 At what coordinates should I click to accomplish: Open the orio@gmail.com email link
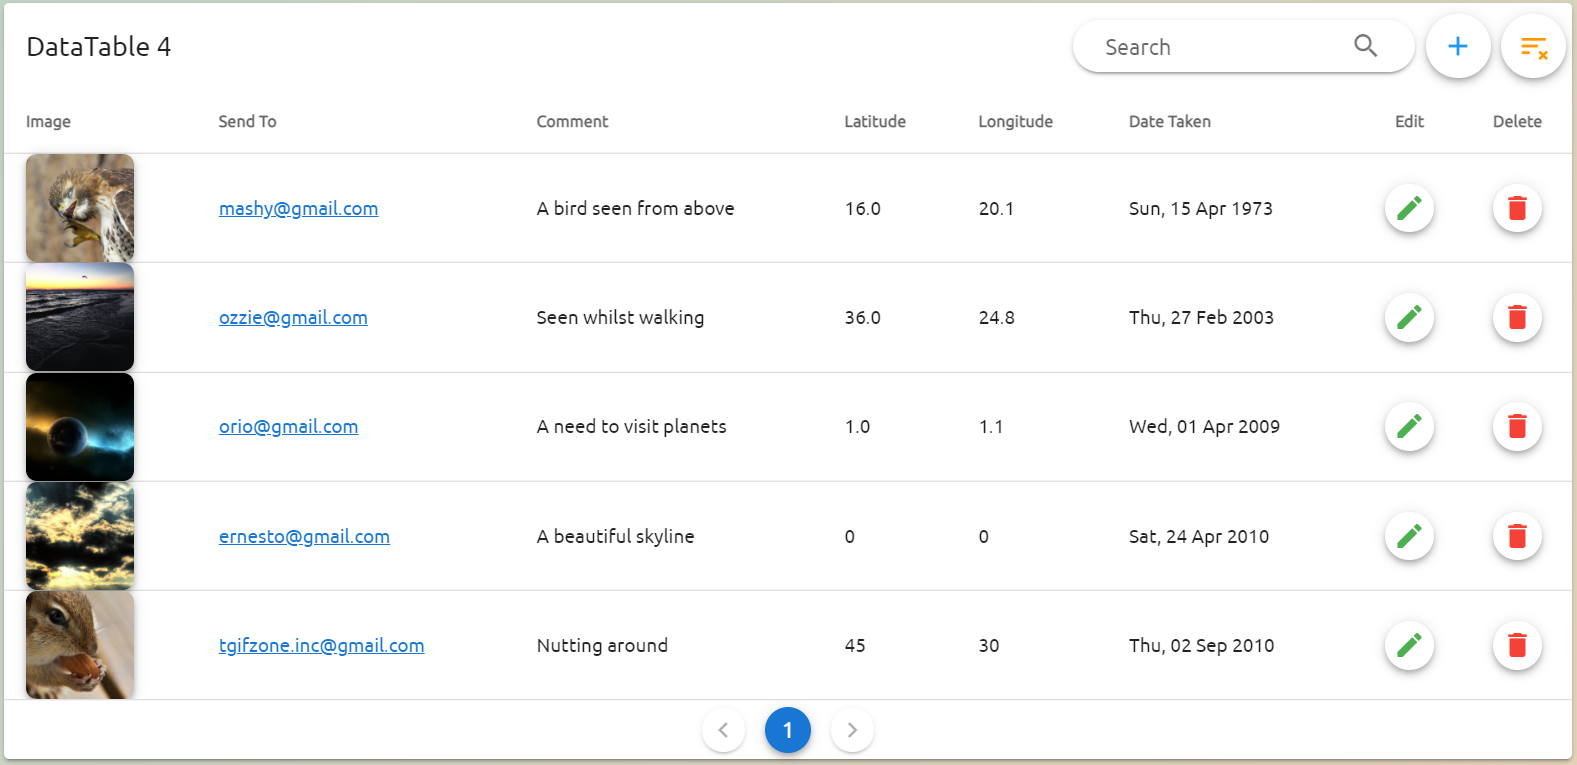pos(288,426)
